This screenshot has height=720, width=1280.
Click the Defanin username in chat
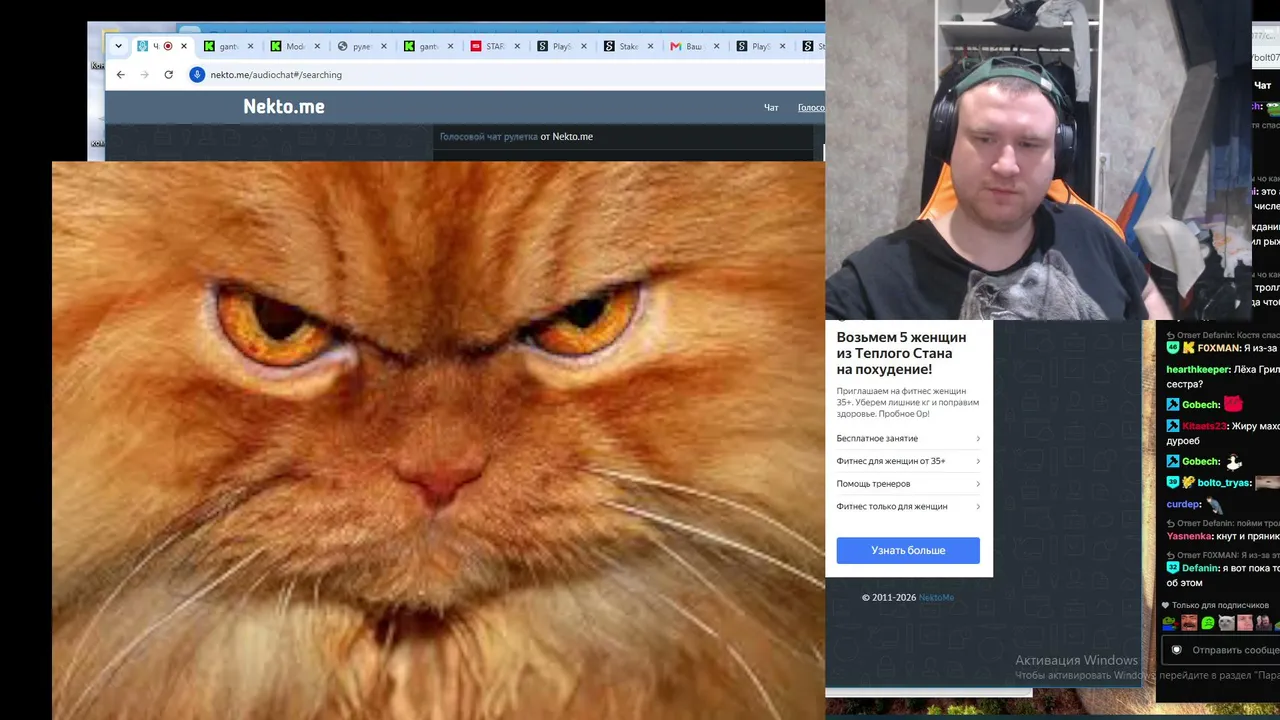(1201, 568)
